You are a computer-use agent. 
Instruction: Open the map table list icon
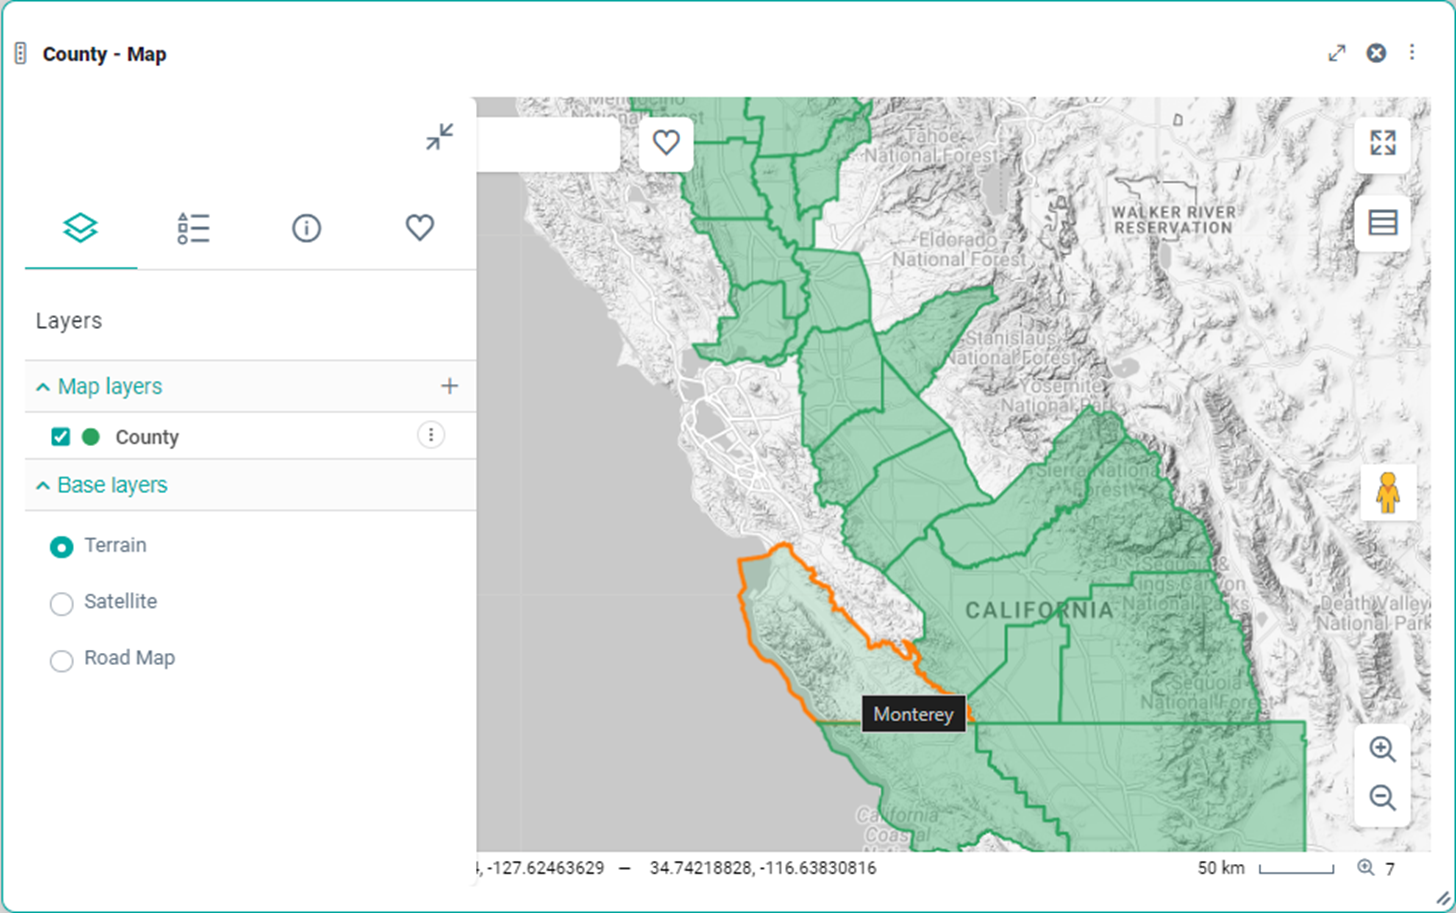click(1382, 222)
